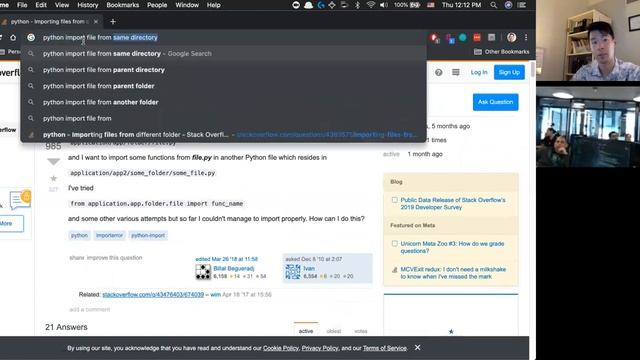640x360 pixels.
Task: Downvote the question
Action: tap(53, 162)
